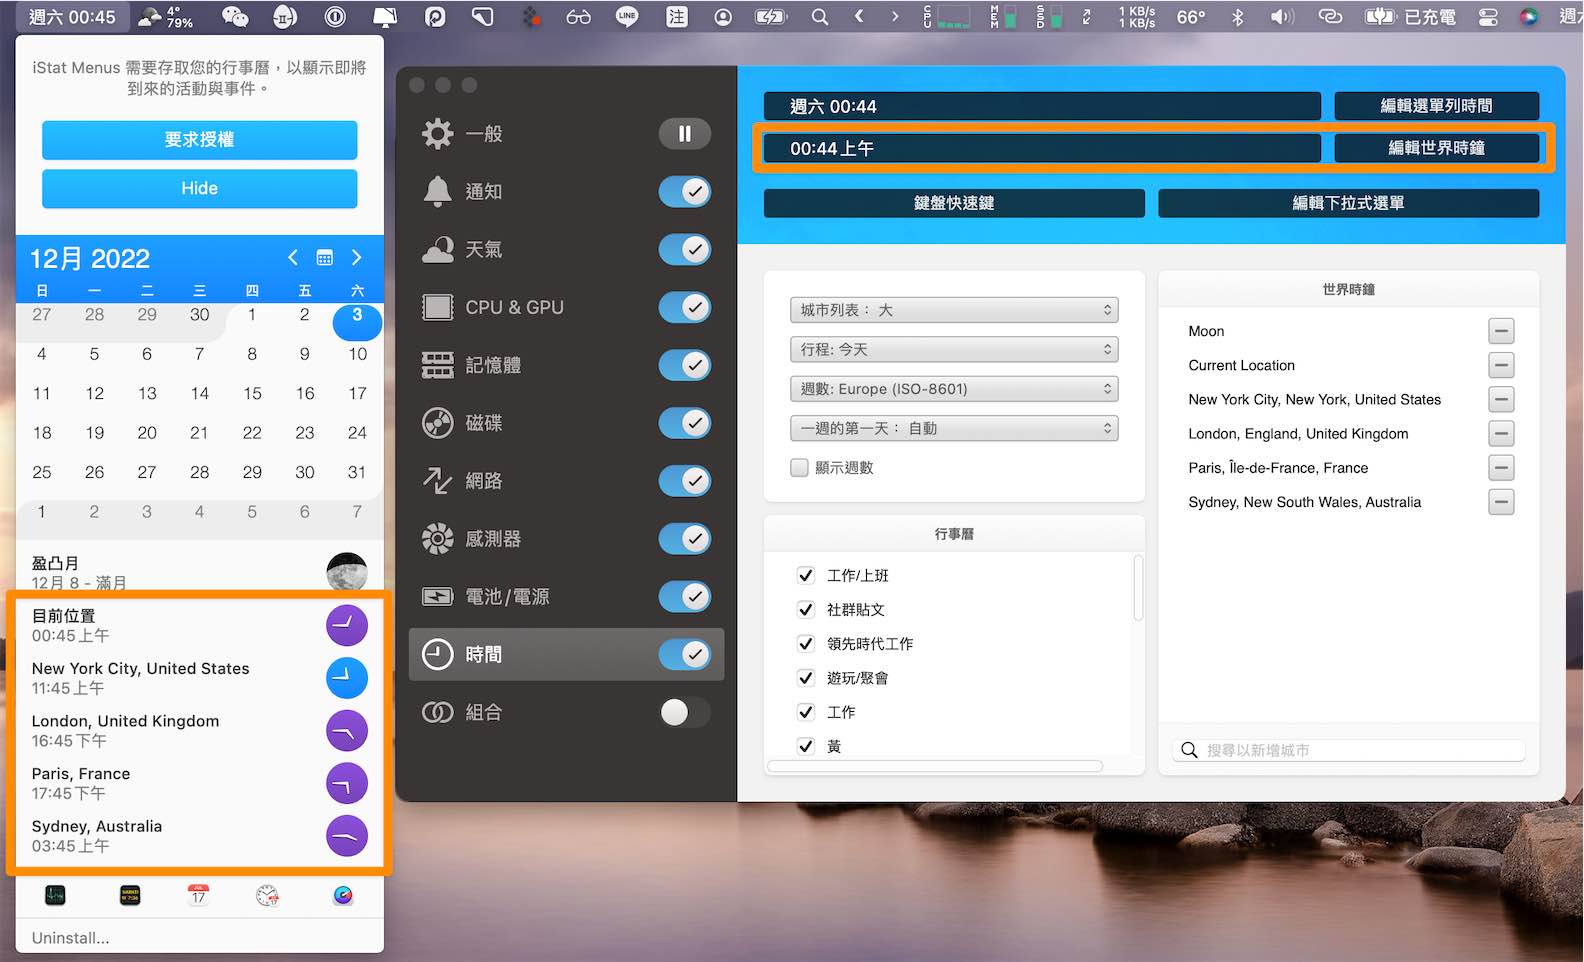Select the 網路 sidebar item
Image resolution: width=1584 pixels, height=962 pixels.
point(566,481)
